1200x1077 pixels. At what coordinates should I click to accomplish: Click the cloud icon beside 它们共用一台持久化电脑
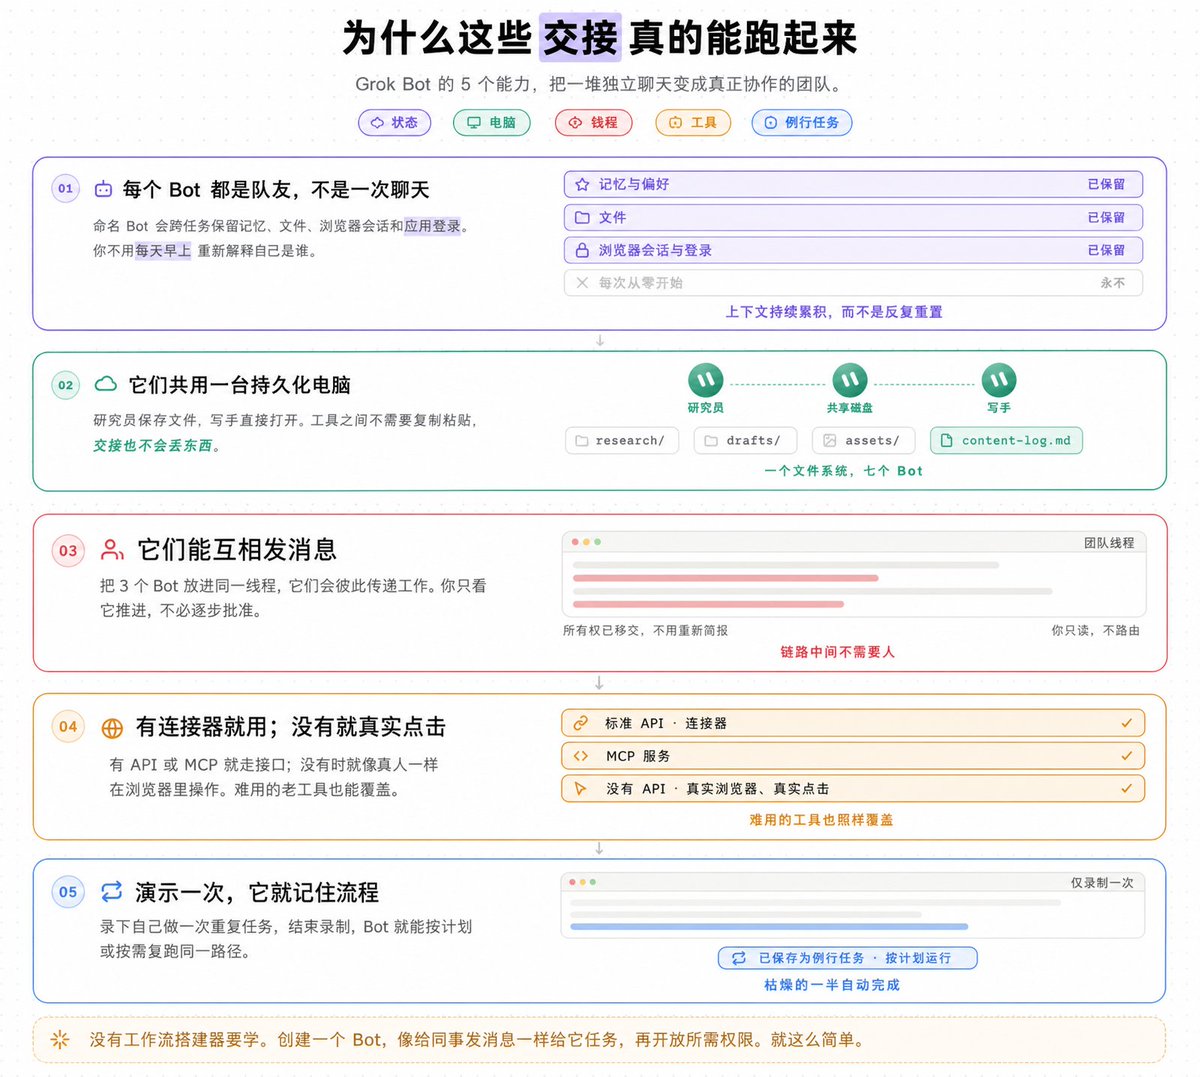105,384
